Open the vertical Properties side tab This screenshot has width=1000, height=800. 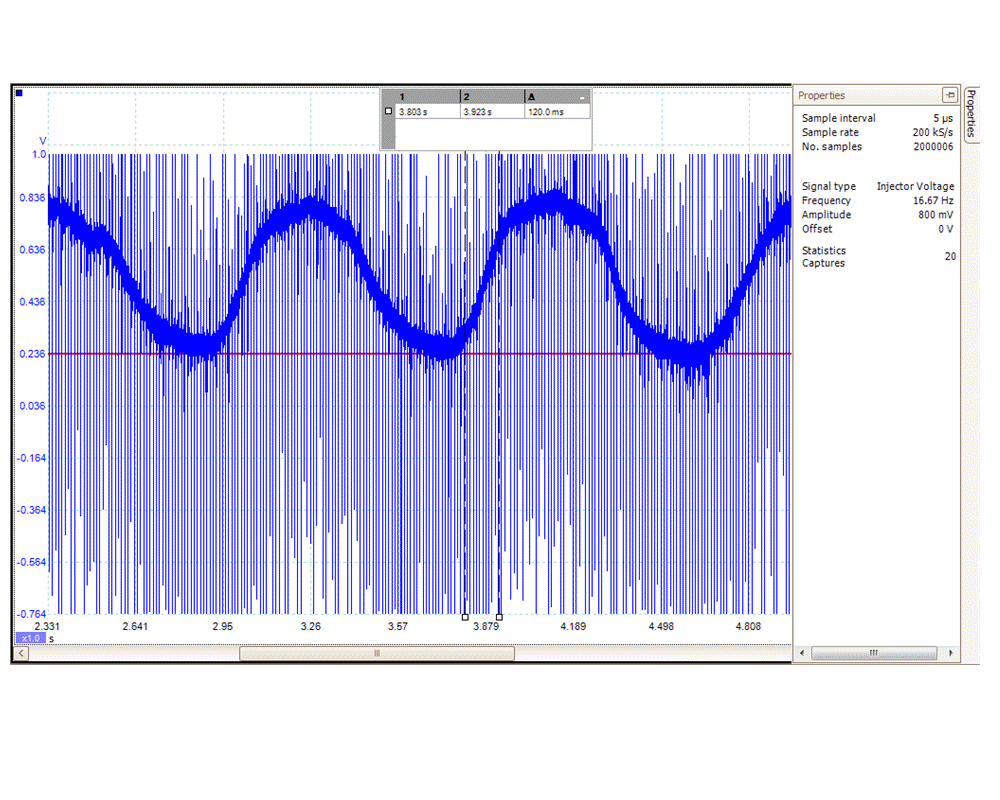click(971, 114)
